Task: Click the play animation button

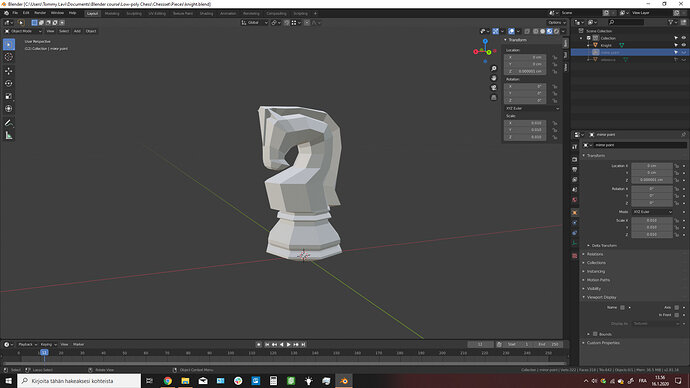Action: [289, 344]
